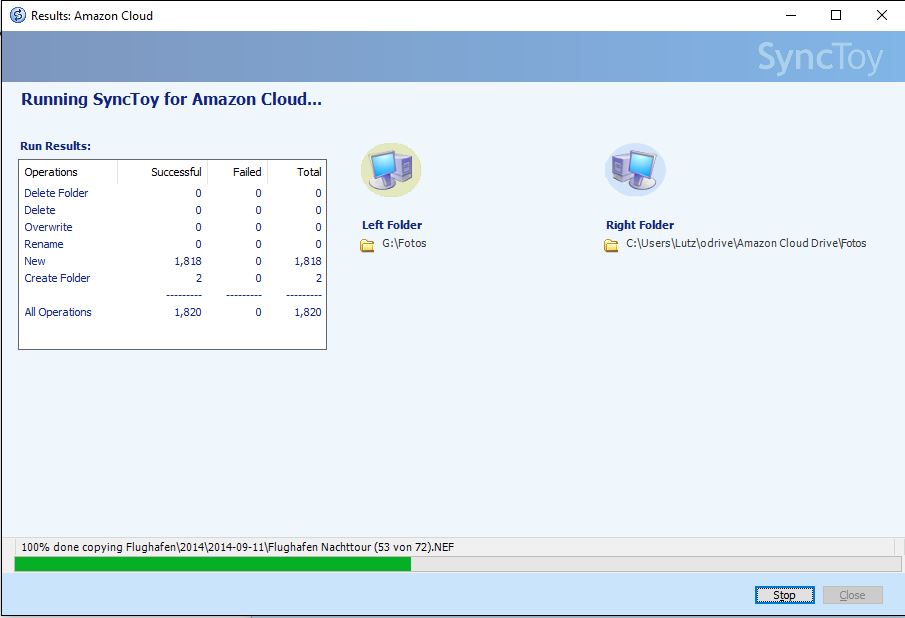
Task: Click the Right Folder computer icon
Action: pos(635,170)
